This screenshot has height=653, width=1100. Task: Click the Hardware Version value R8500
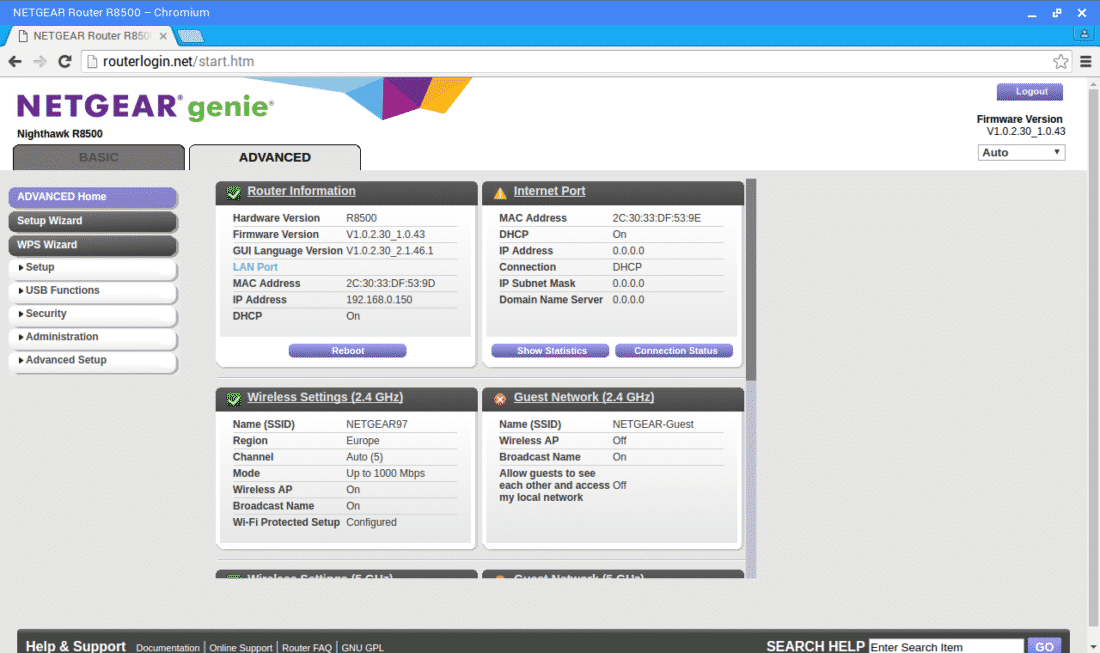(361, 218)
